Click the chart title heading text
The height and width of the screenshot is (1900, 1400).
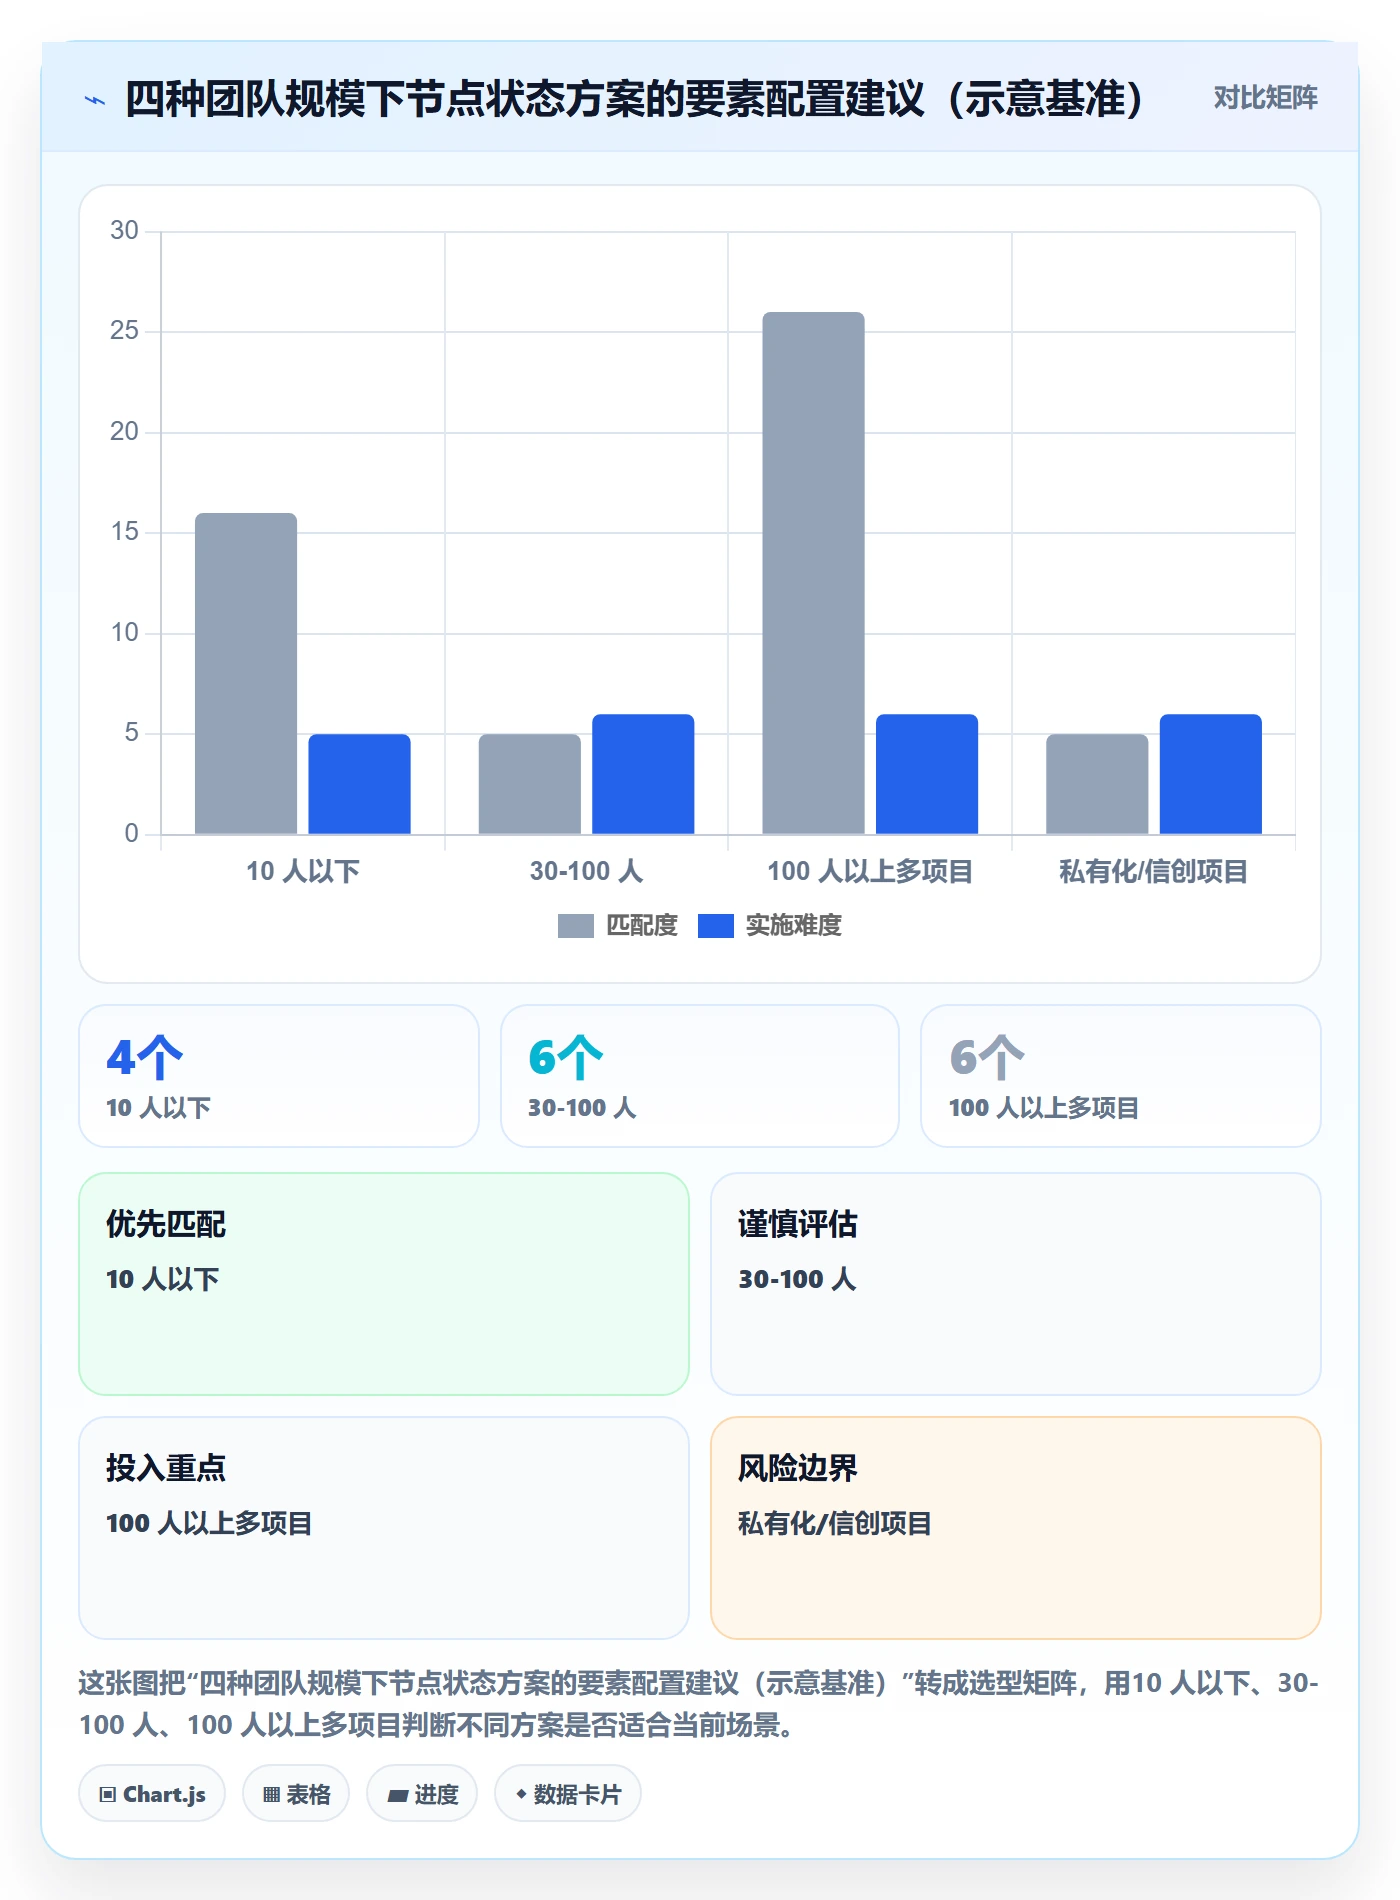[x=634, y=99]
